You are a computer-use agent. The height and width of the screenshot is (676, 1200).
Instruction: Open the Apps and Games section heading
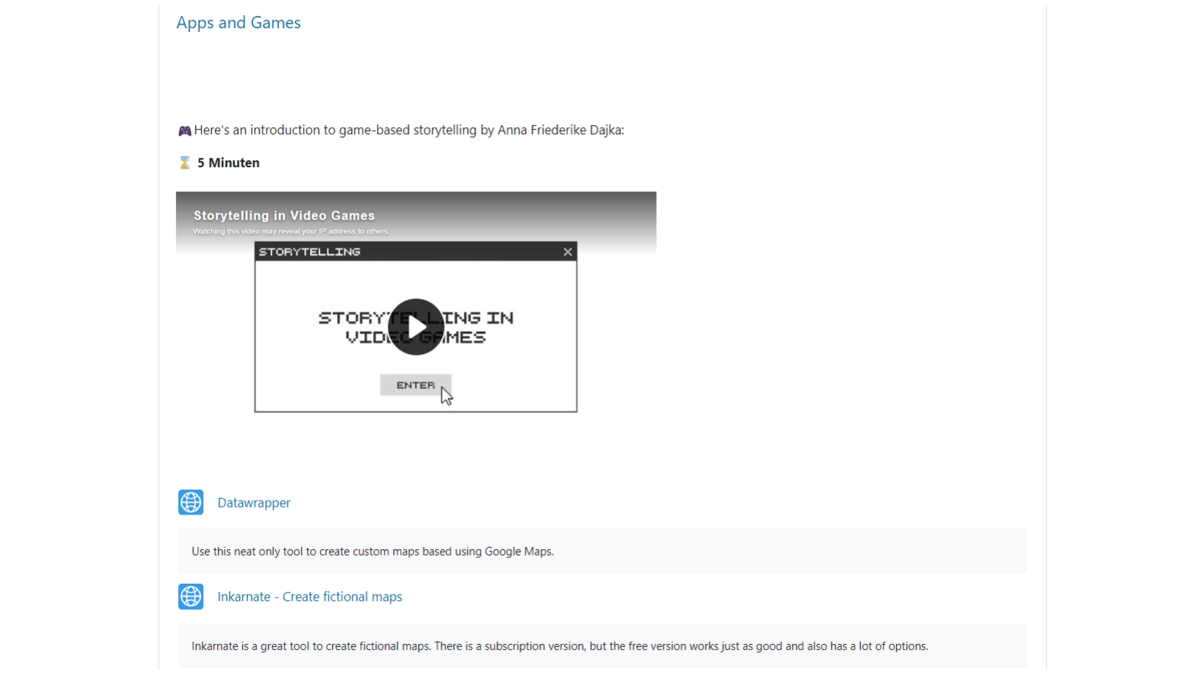click(x=238, y=23)
